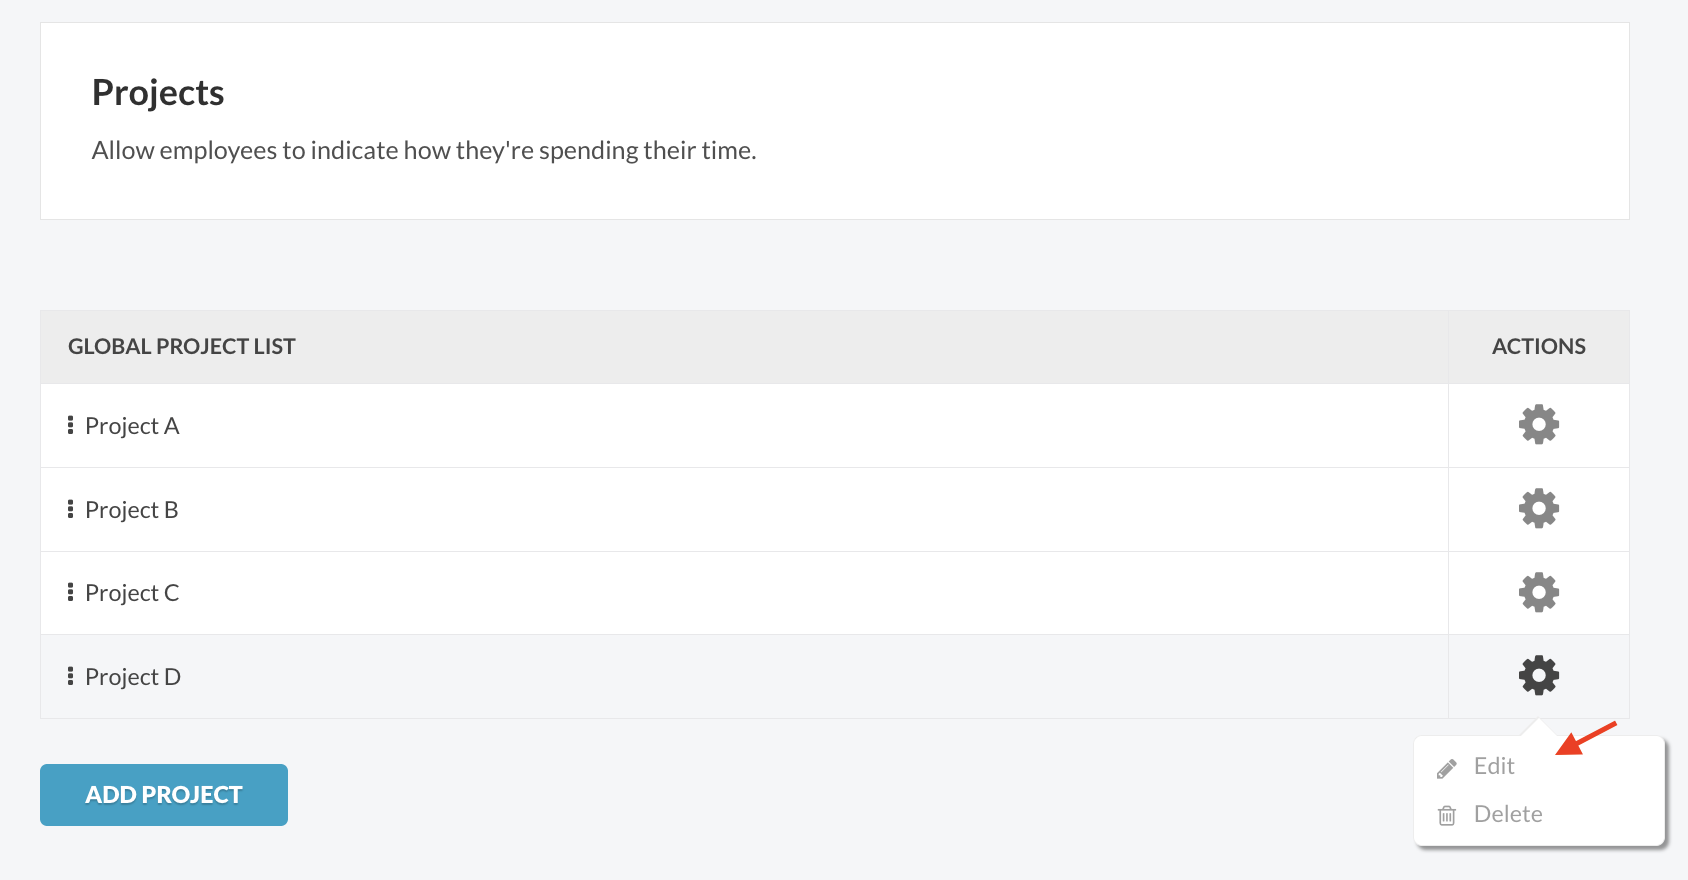Screen dimensions: 1688x880
Task: Click the trash can icon in the popup menu
Action: [1446, 815]
